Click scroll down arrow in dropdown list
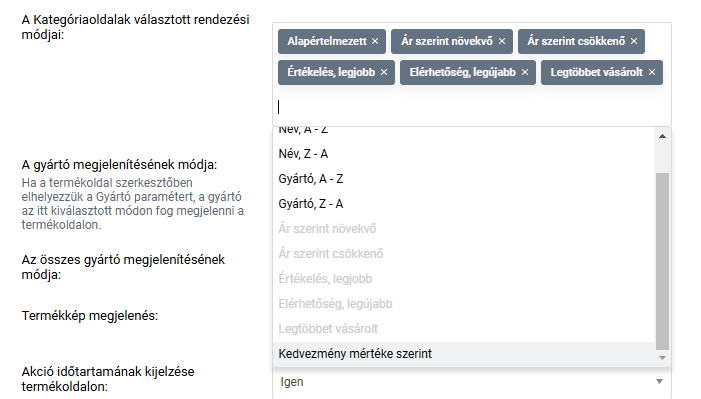The height and width of the screenshot is (399, 701). [x=663, y=358]
